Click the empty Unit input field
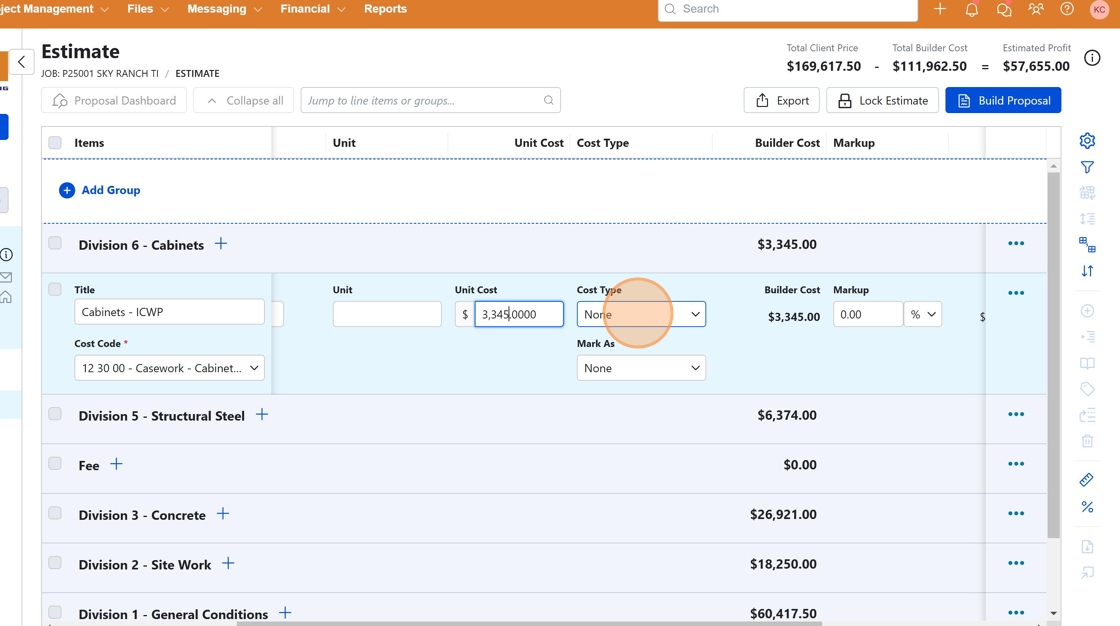 387,314
